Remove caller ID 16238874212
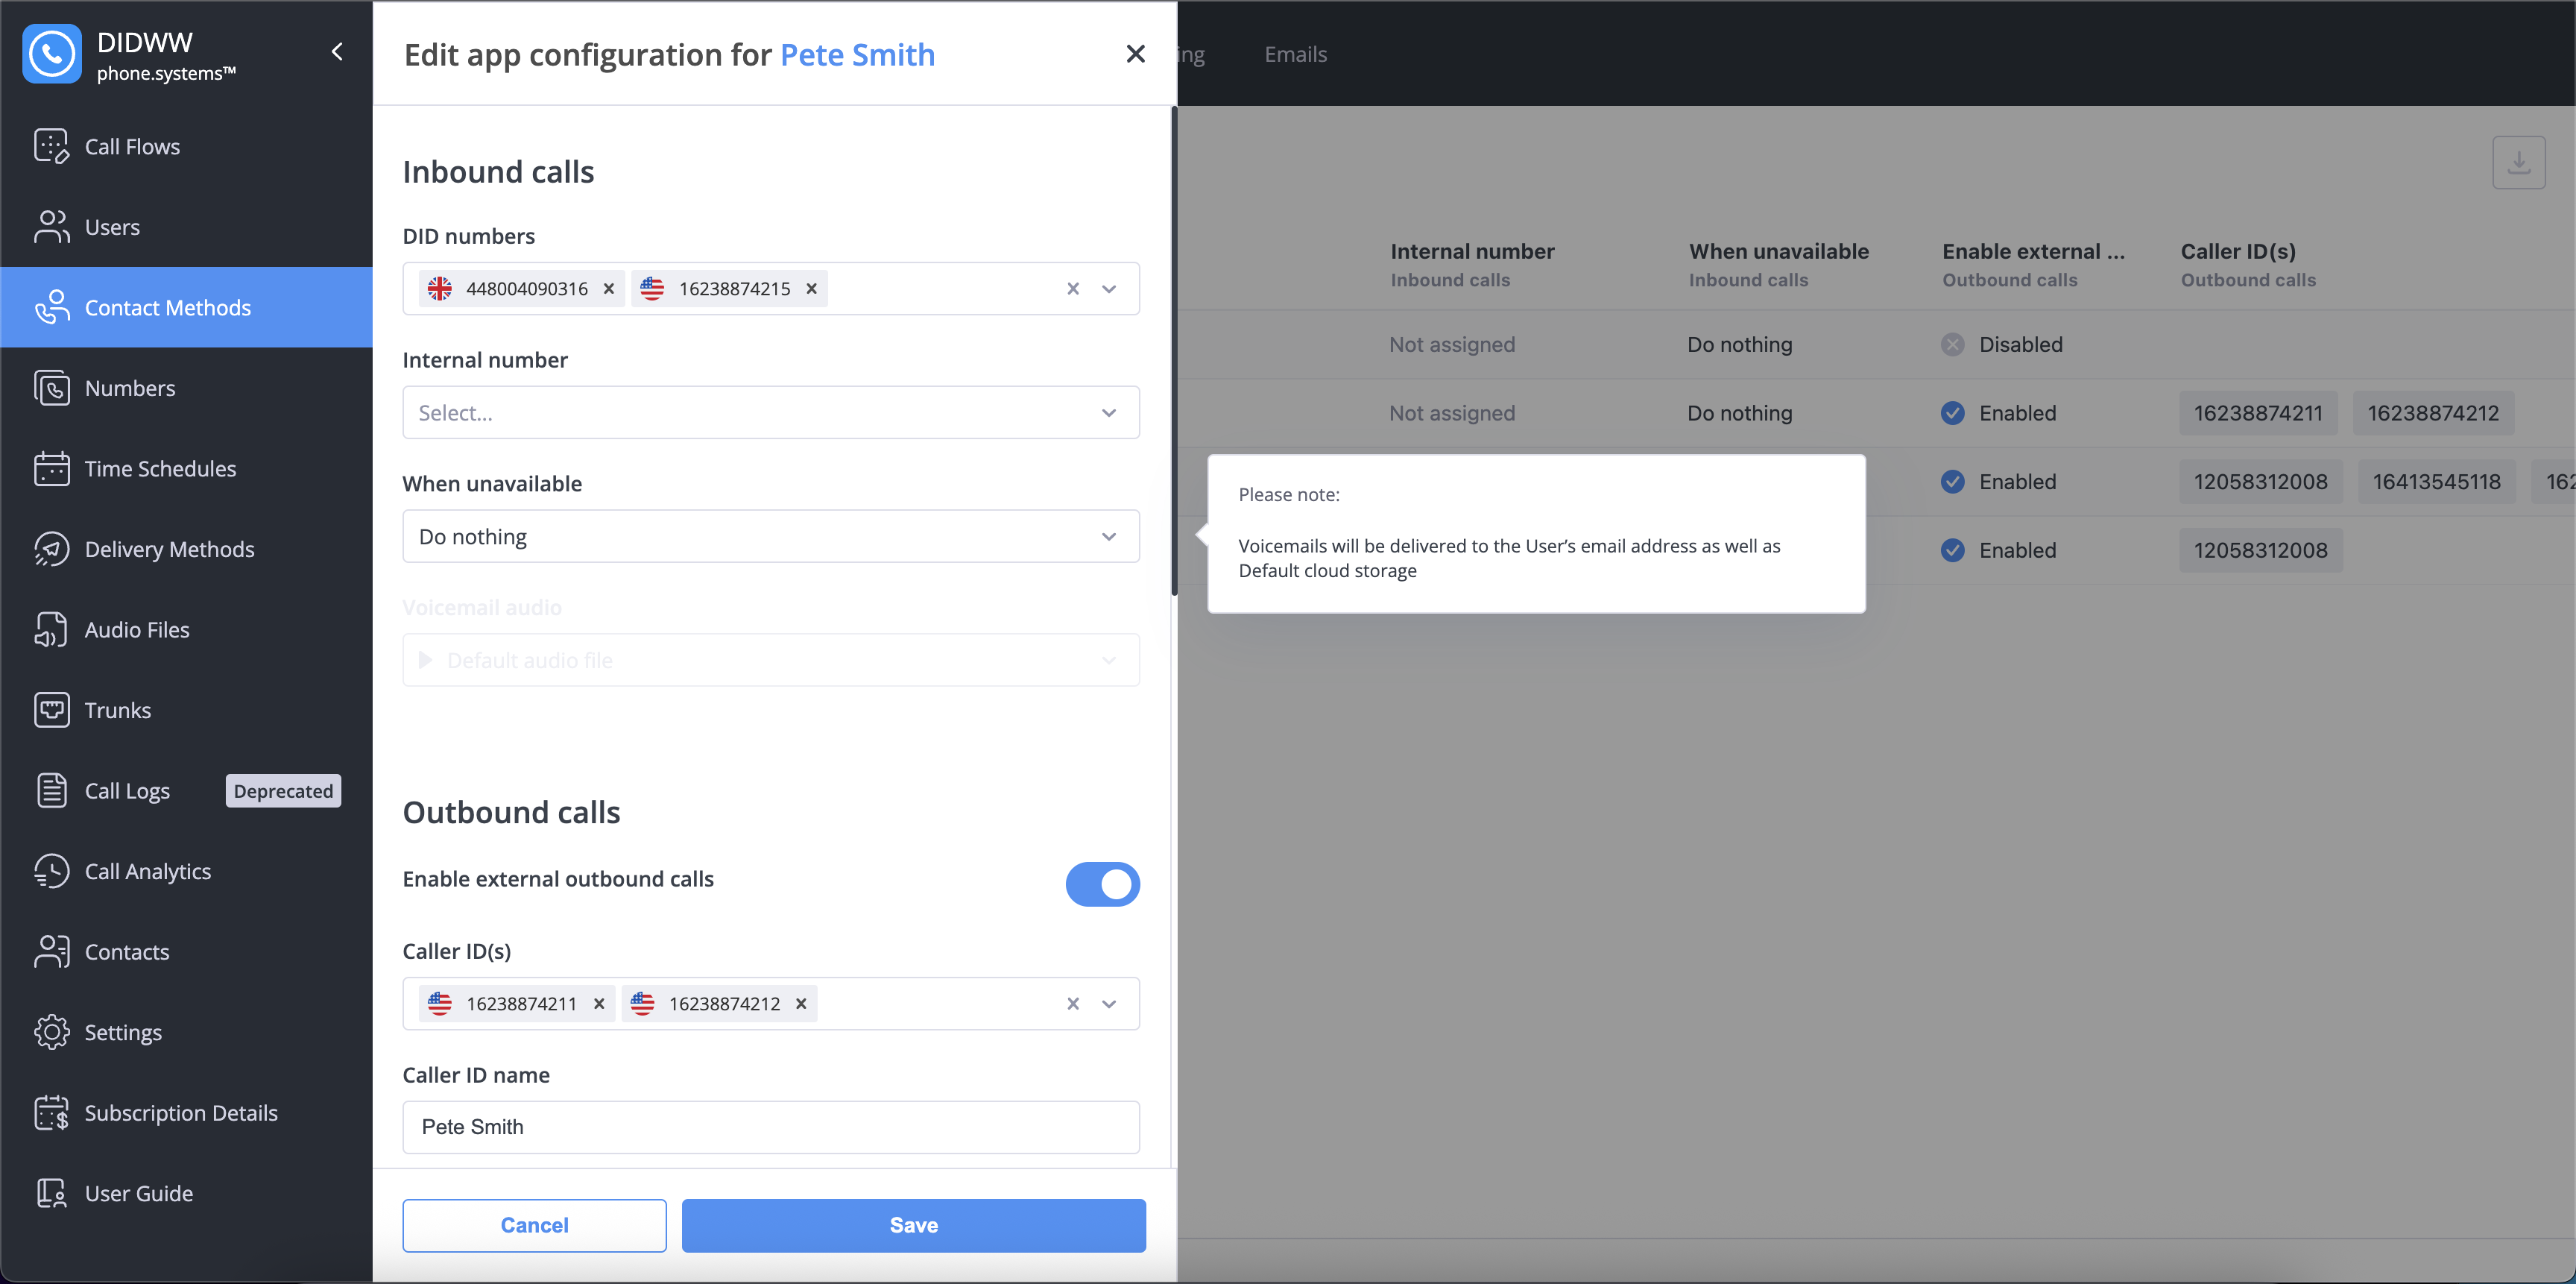The width and height of the screenshot is (2576, 1284). [801, 1004]
